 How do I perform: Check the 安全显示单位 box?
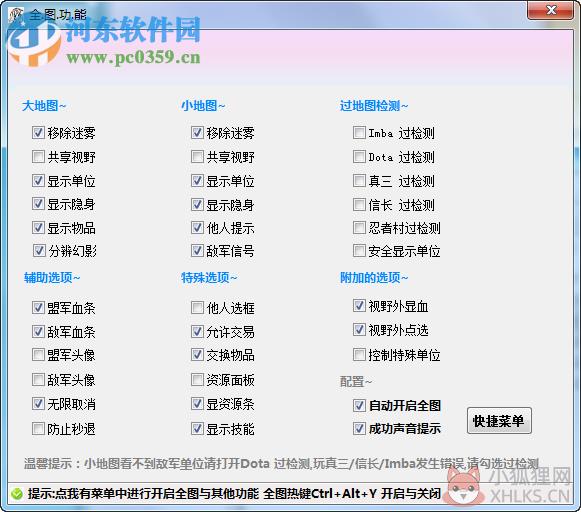pos(359,251)
